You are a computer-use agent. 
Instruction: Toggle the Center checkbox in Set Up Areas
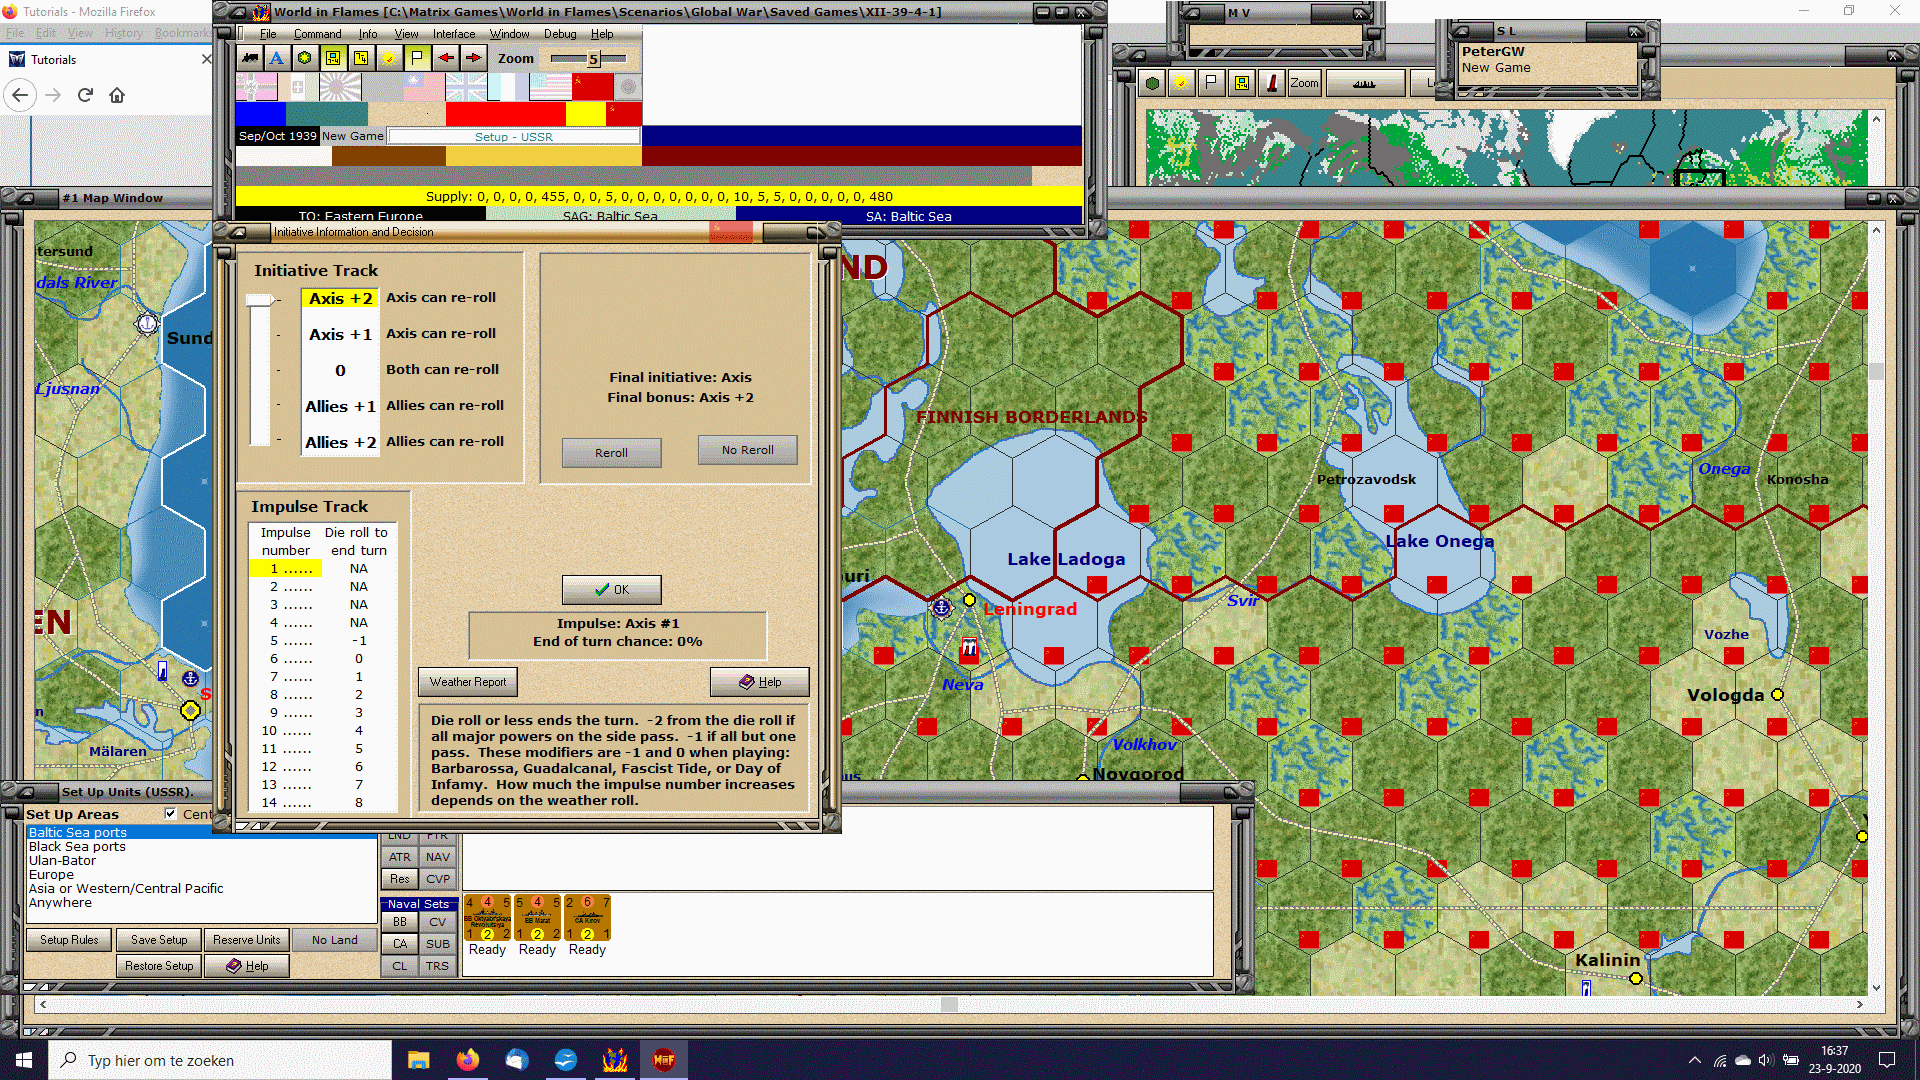click(171, 814)
